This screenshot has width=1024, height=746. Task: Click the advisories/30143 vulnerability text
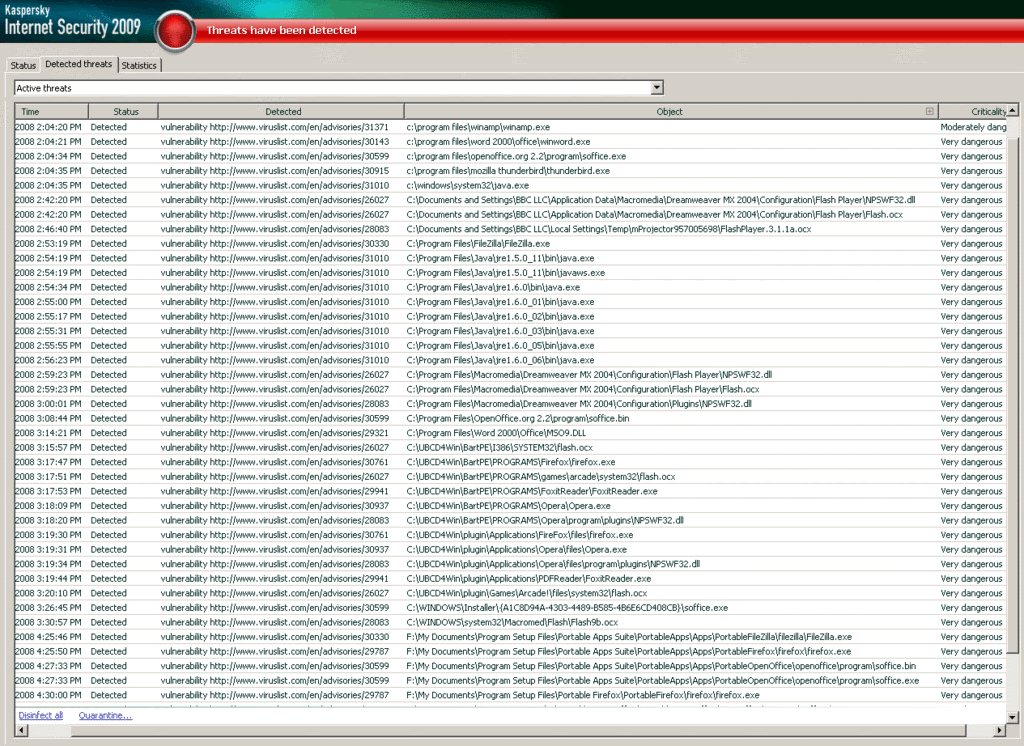tap(274, 142)
